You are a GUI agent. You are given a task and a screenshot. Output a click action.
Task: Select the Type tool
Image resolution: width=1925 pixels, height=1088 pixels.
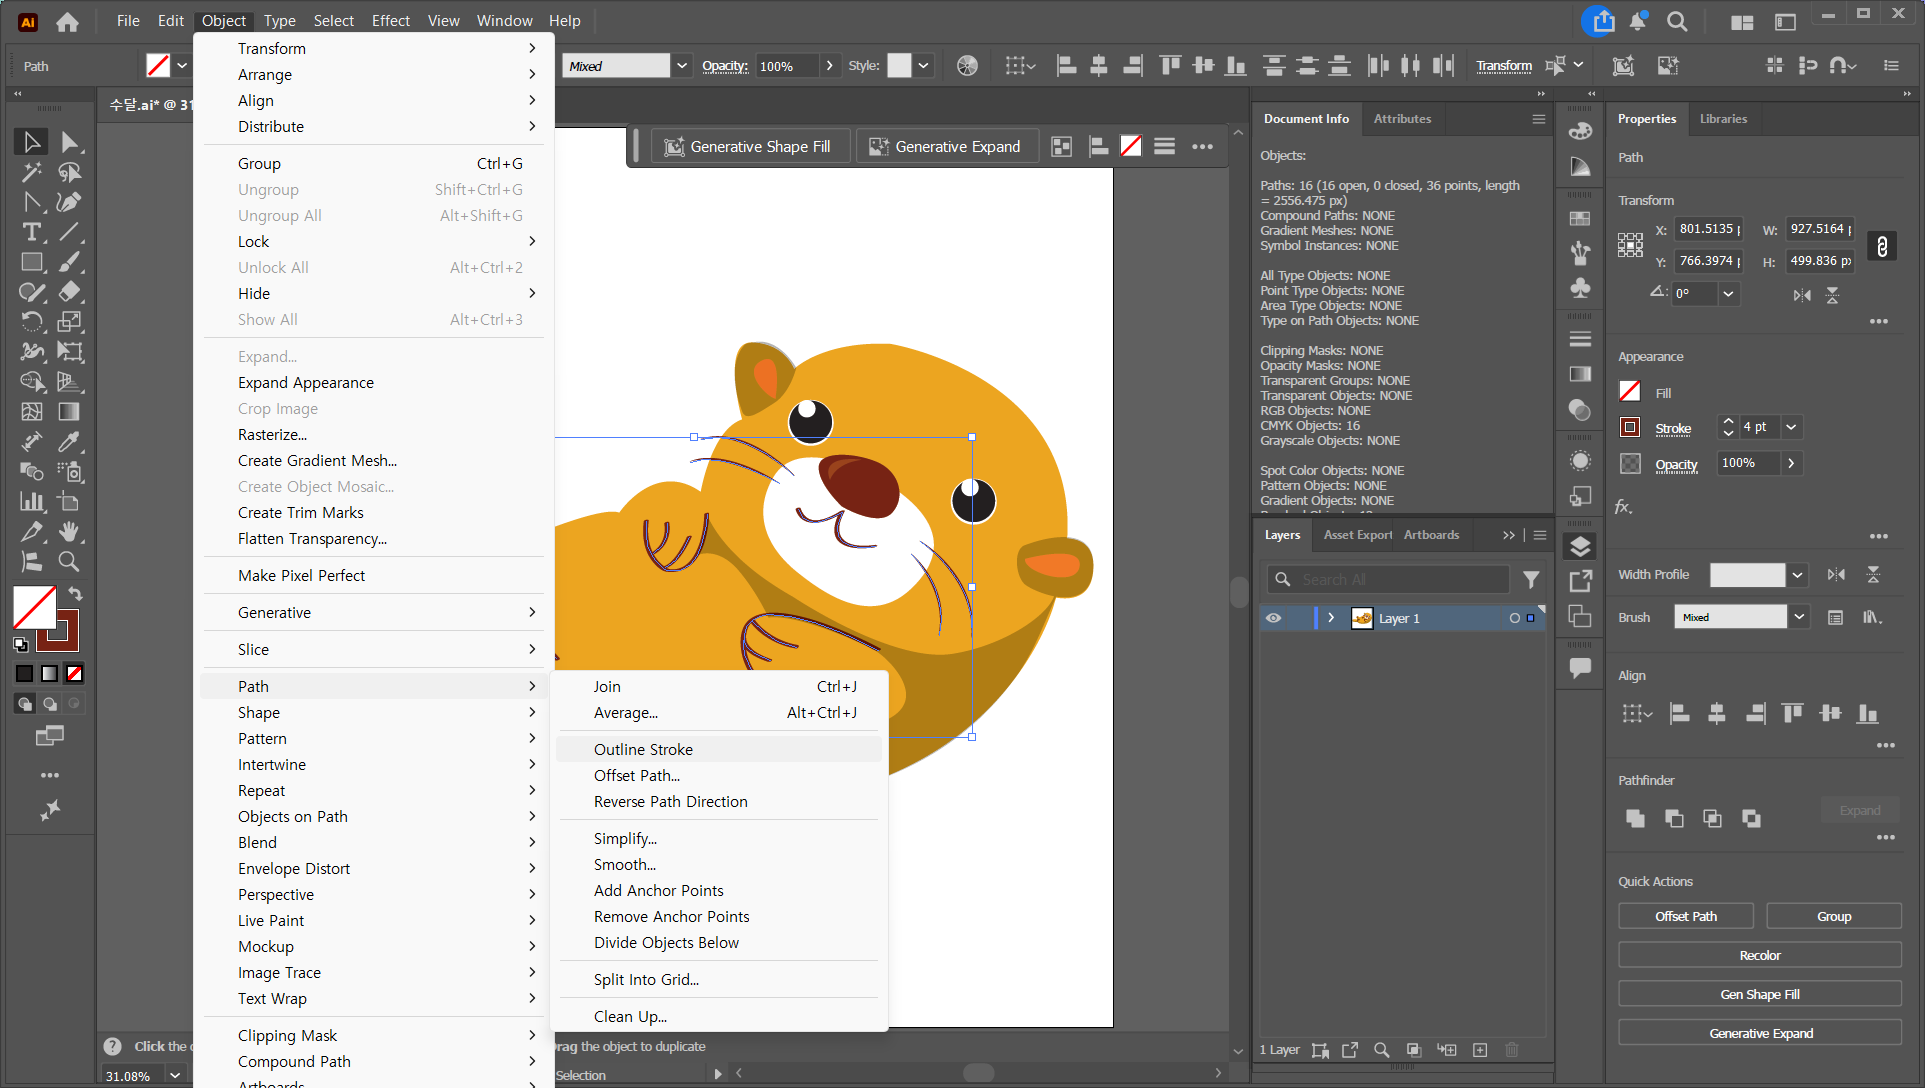pos(32,232)
